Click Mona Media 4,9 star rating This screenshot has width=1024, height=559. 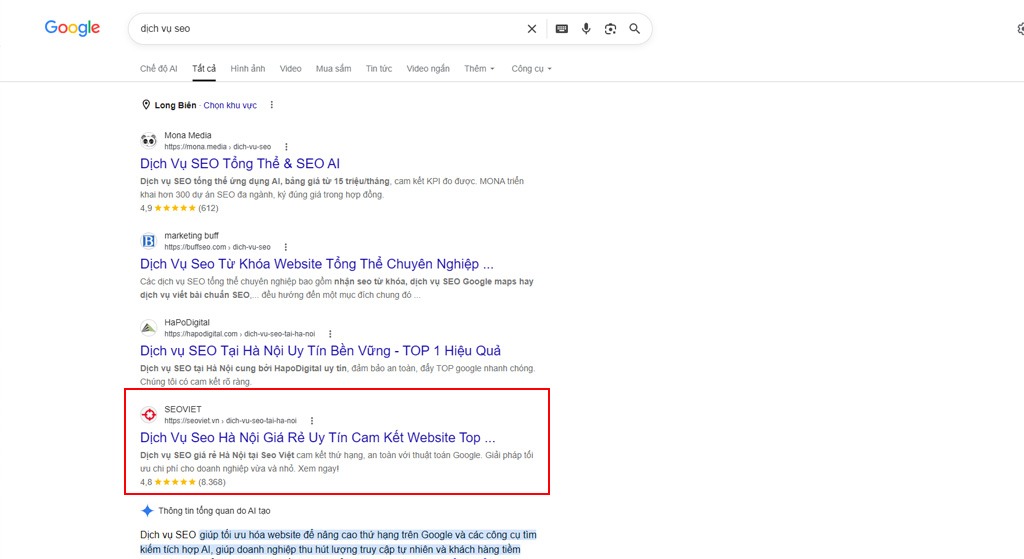click(179, 208)
